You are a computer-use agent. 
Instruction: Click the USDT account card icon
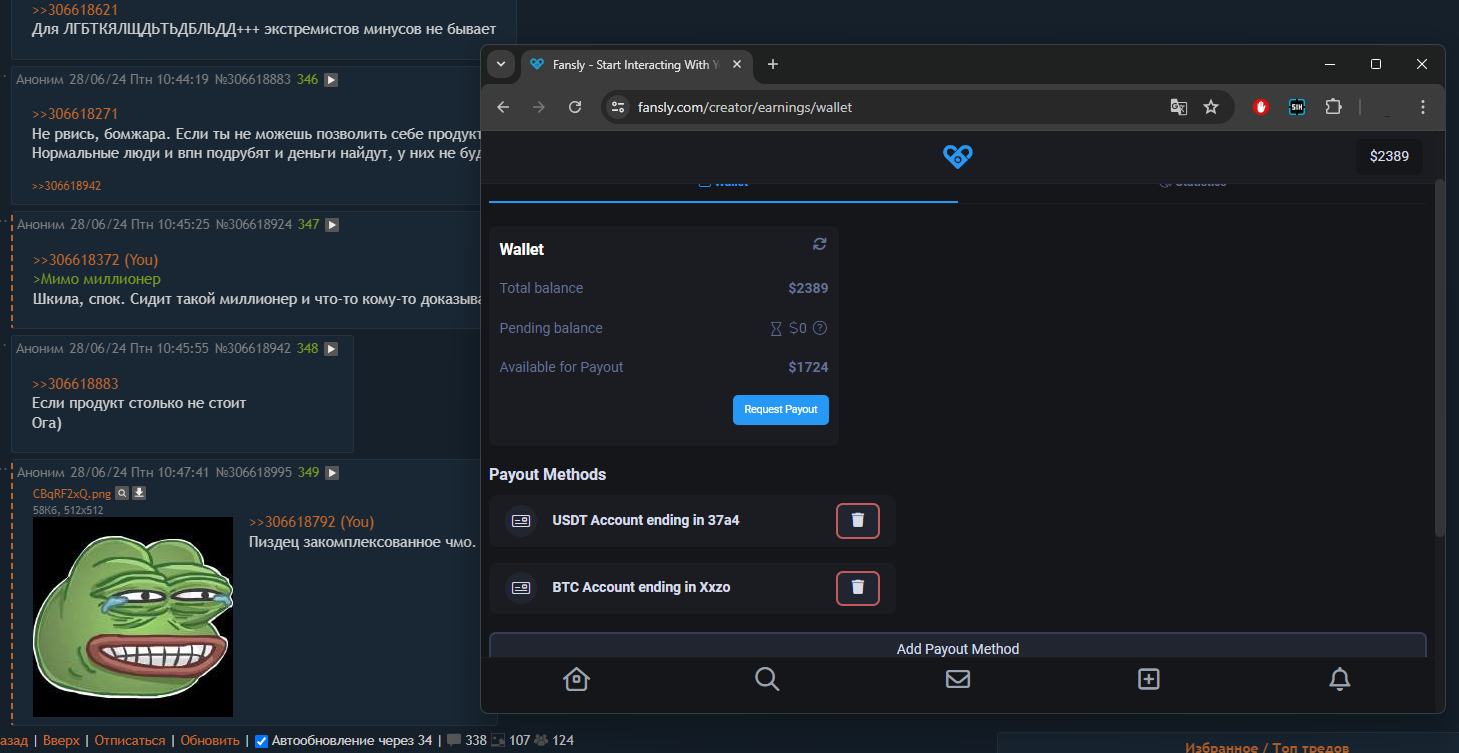521,520
